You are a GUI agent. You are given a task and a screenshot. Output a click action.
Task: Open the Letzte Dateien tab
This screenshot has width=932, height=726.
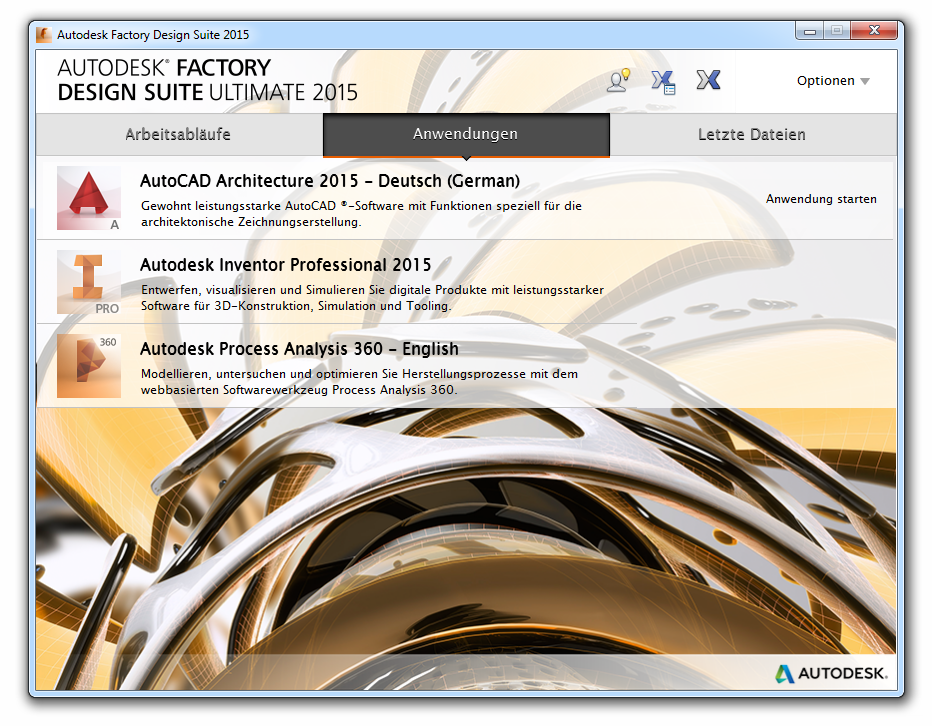(752, 134)
